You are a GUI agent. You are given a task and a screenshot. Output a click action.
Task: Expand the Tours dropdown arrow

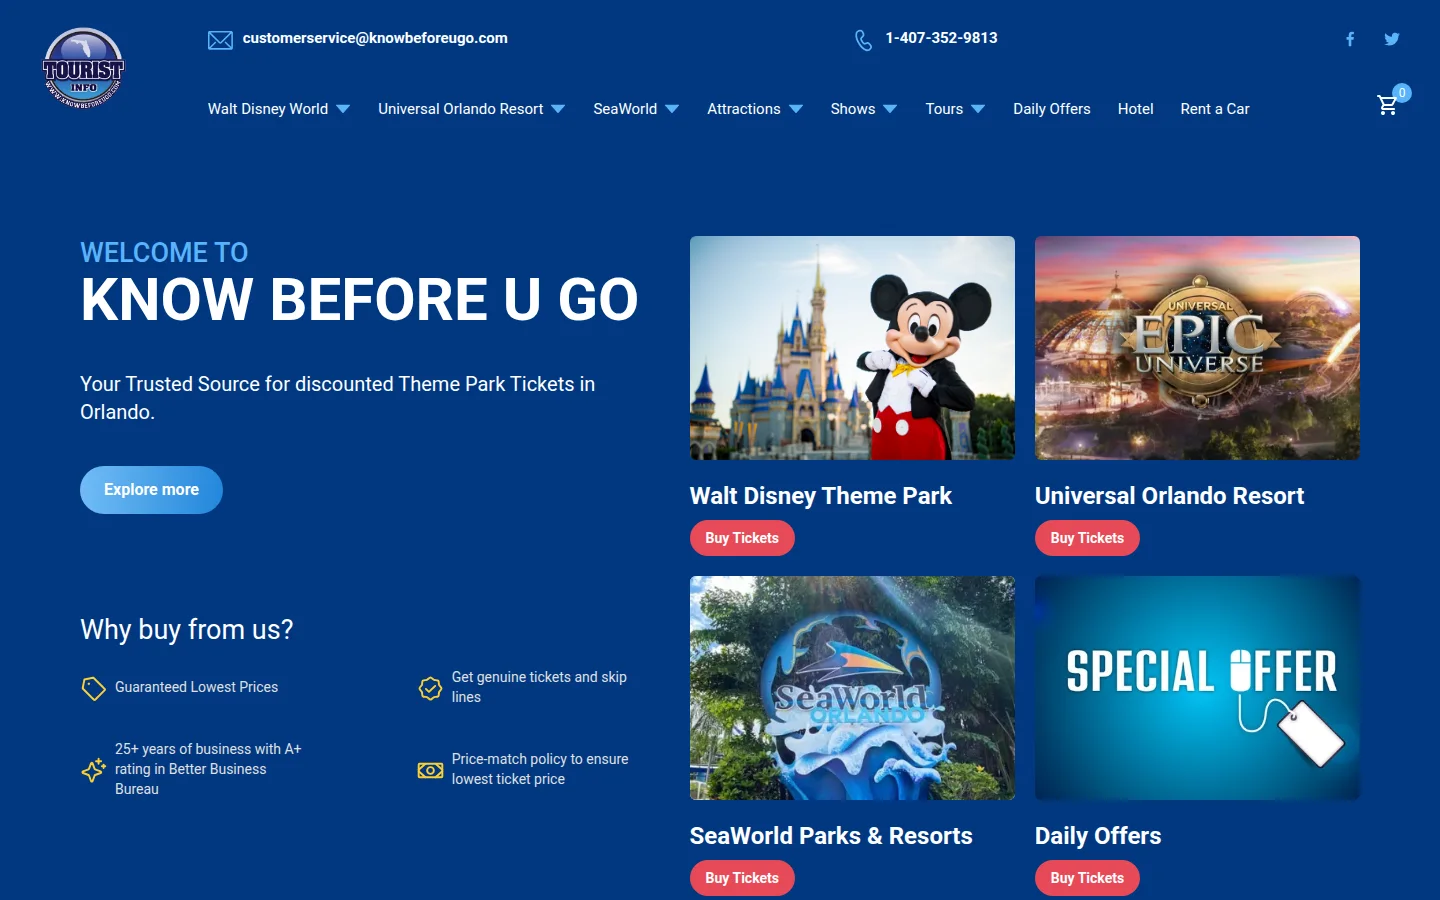click(x=978, y=109)
